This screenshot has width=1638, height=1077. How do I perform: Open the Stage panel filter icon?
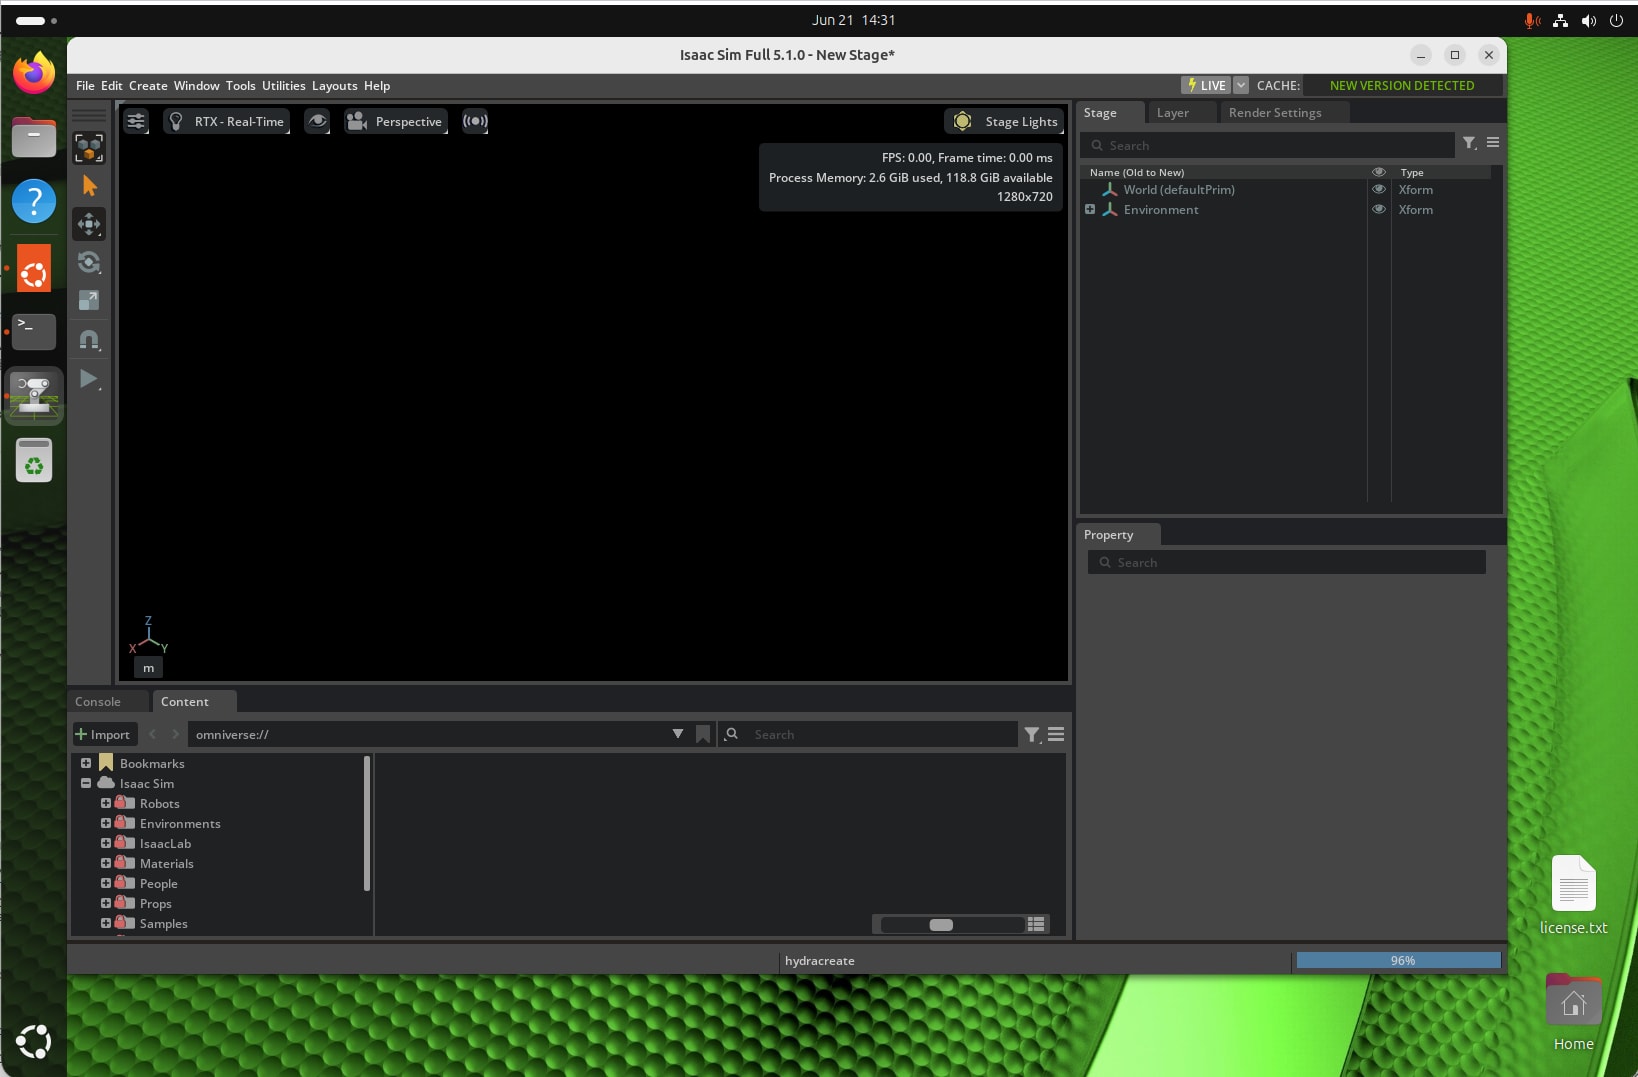tap(1469, 143)
